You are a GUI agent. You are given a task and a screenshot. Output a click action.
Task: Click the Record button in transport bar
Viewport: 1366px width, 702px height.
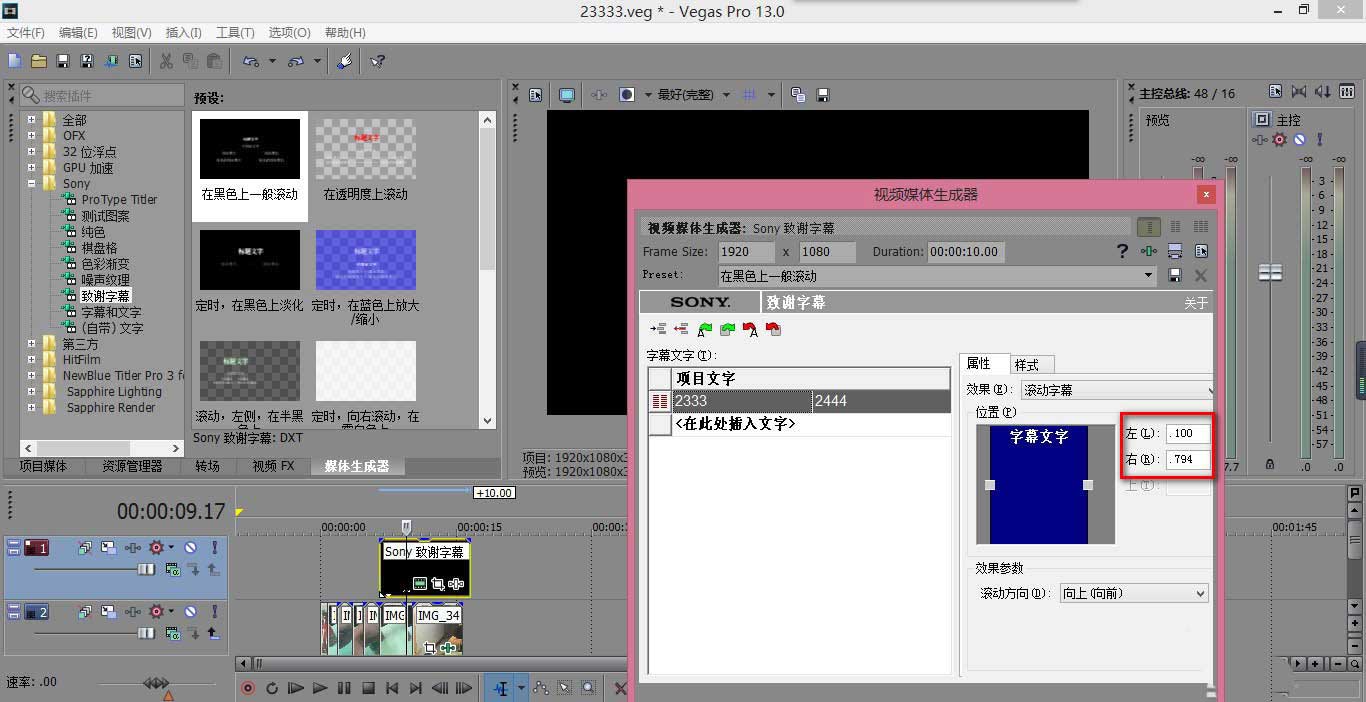pos(248,688)
